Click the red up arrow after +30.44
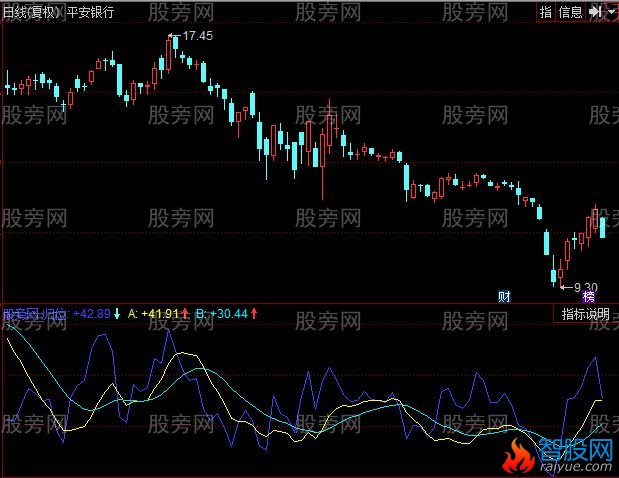 pyautogui.click(x=254, y=314)
